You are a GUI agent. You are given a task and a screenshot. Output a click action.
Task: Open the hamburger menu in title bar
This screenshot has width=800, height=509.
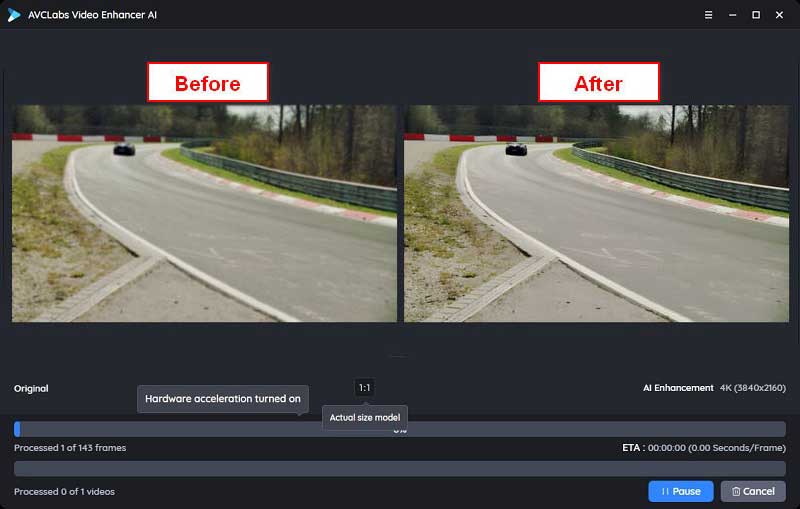click(708, 15)
